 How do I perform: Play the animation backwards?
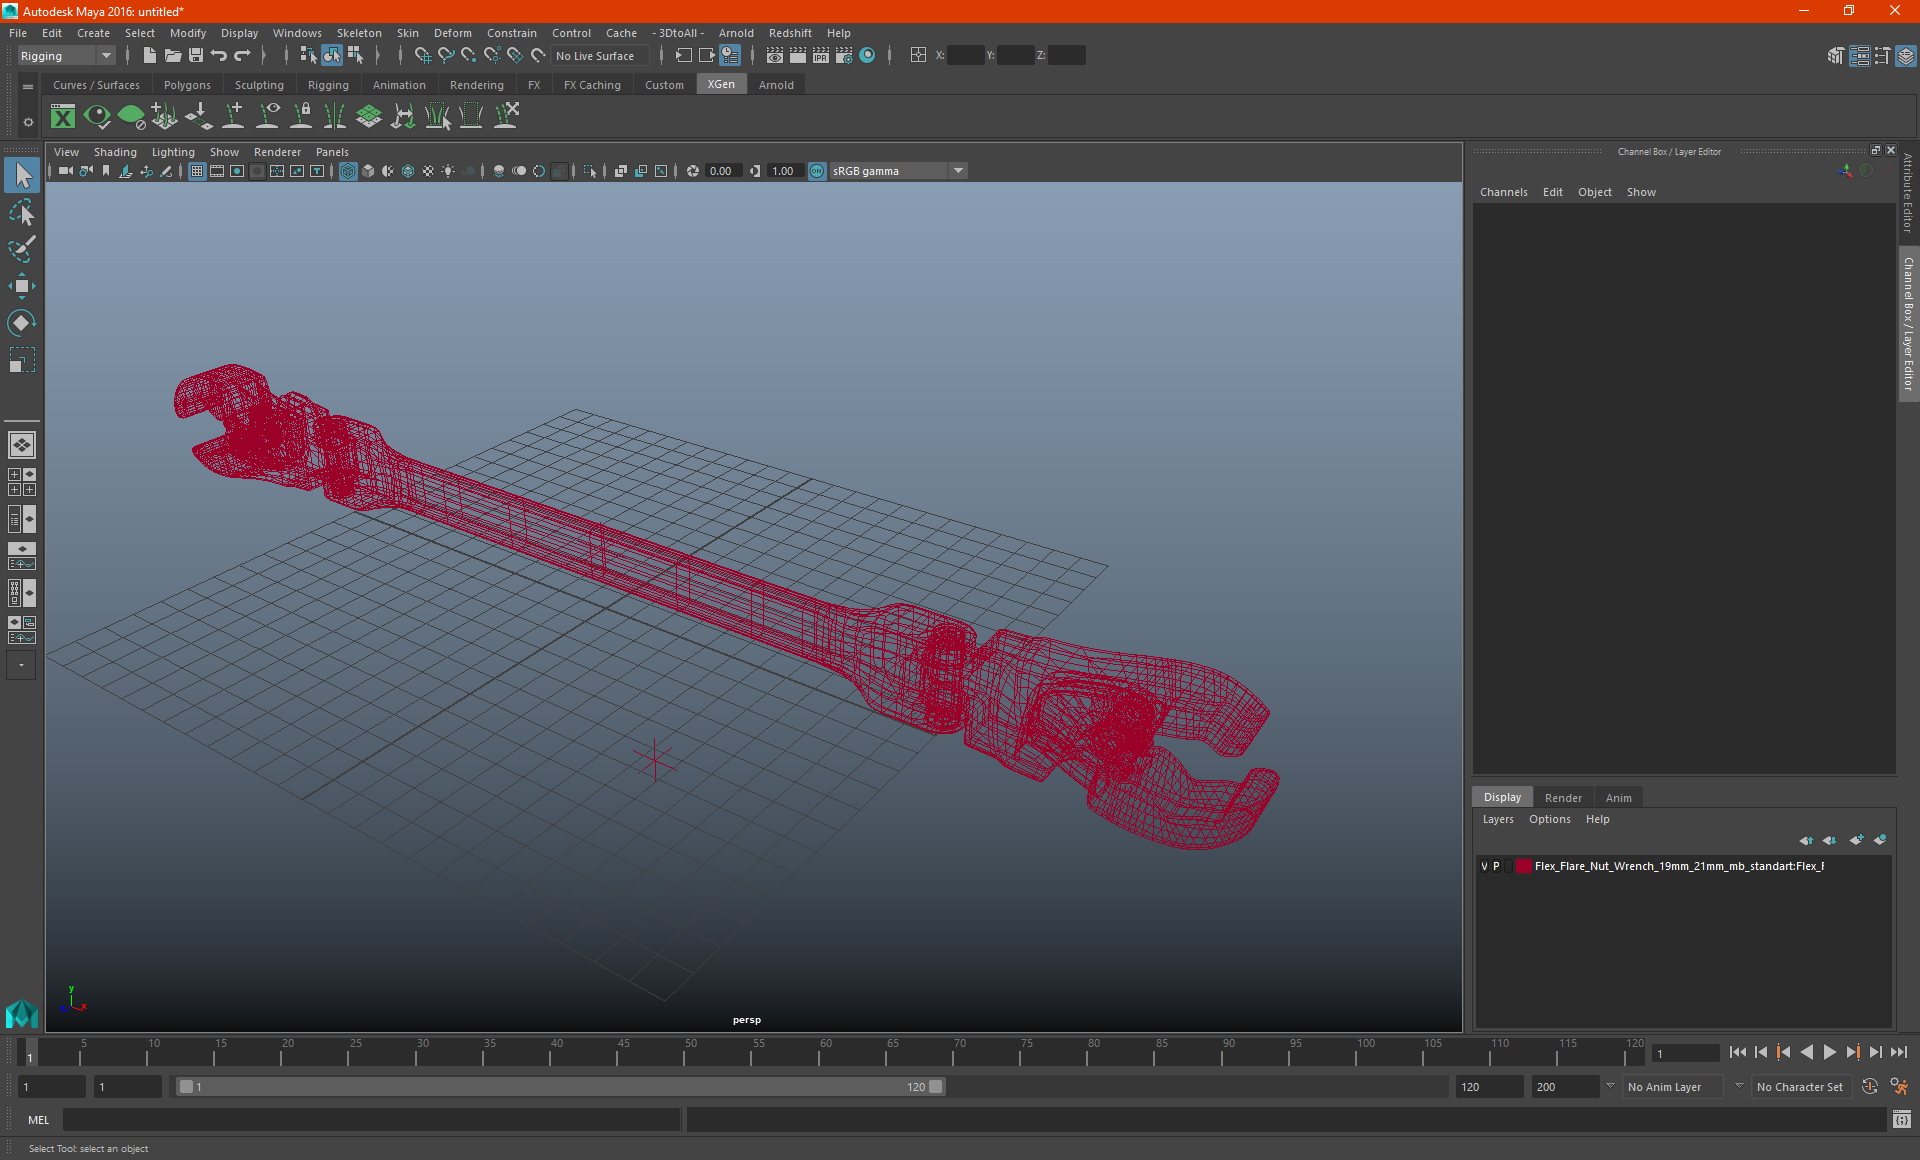[x=1807, y=1052]
